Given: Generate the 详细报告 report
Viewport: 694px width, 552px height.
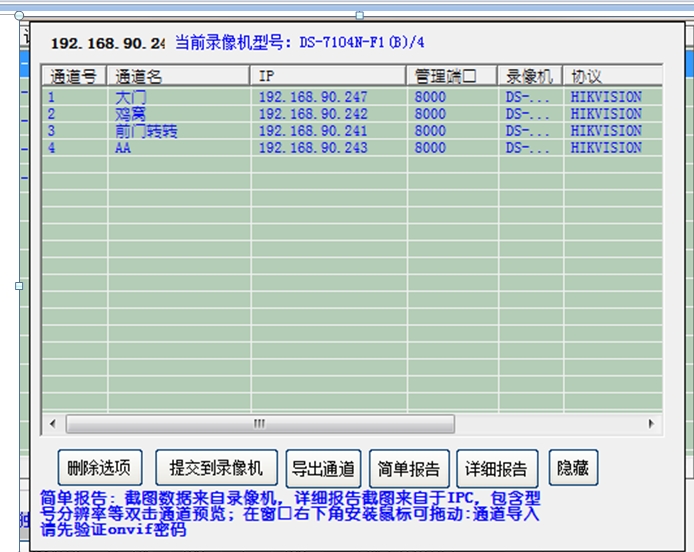Looking at the screenshot, I should [497, 467].
